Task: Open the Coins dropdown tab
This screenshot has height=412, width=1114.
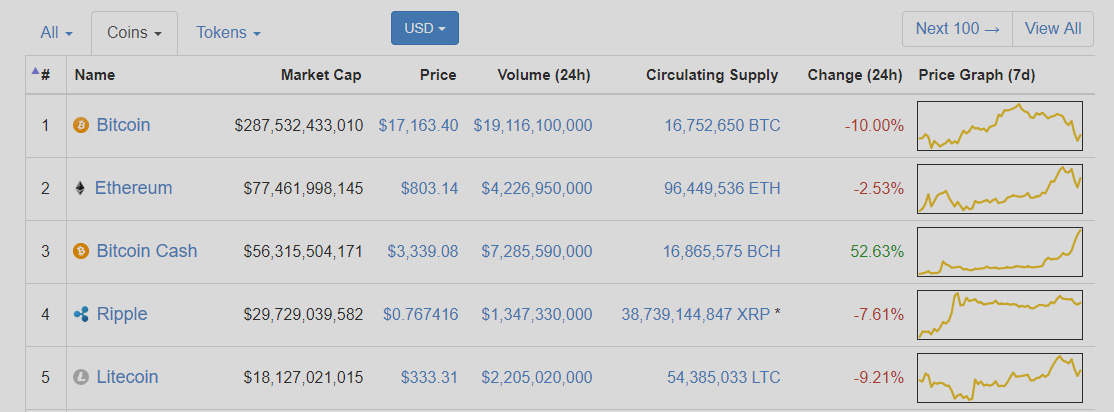Action: click(134, 33)
